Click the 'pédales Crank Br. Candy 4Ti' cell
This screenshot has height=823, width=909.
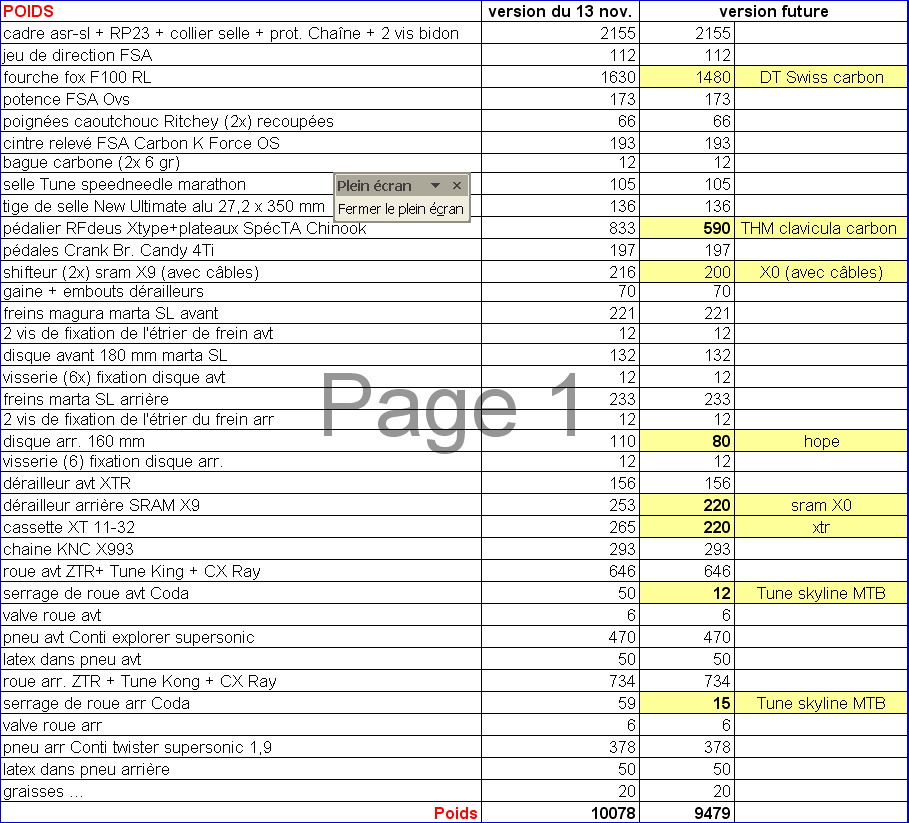241,250
